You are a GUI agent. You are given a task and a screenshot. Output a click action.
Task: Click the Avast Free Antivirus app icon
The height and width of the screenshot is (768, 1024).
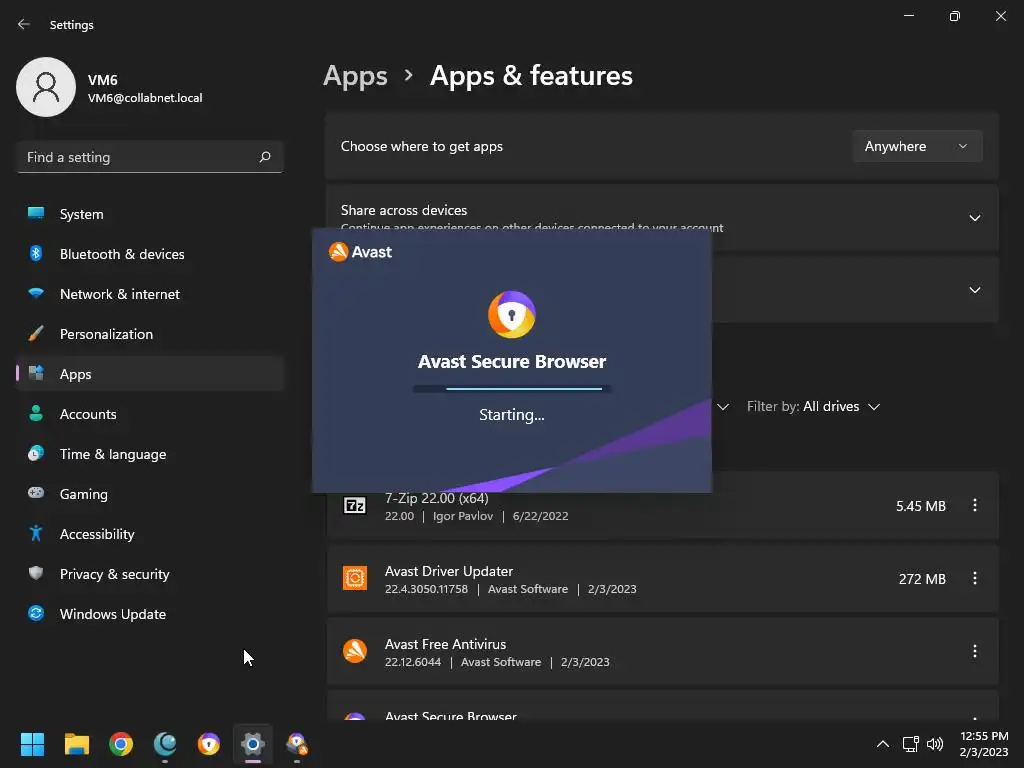click(x=355, y=651)
